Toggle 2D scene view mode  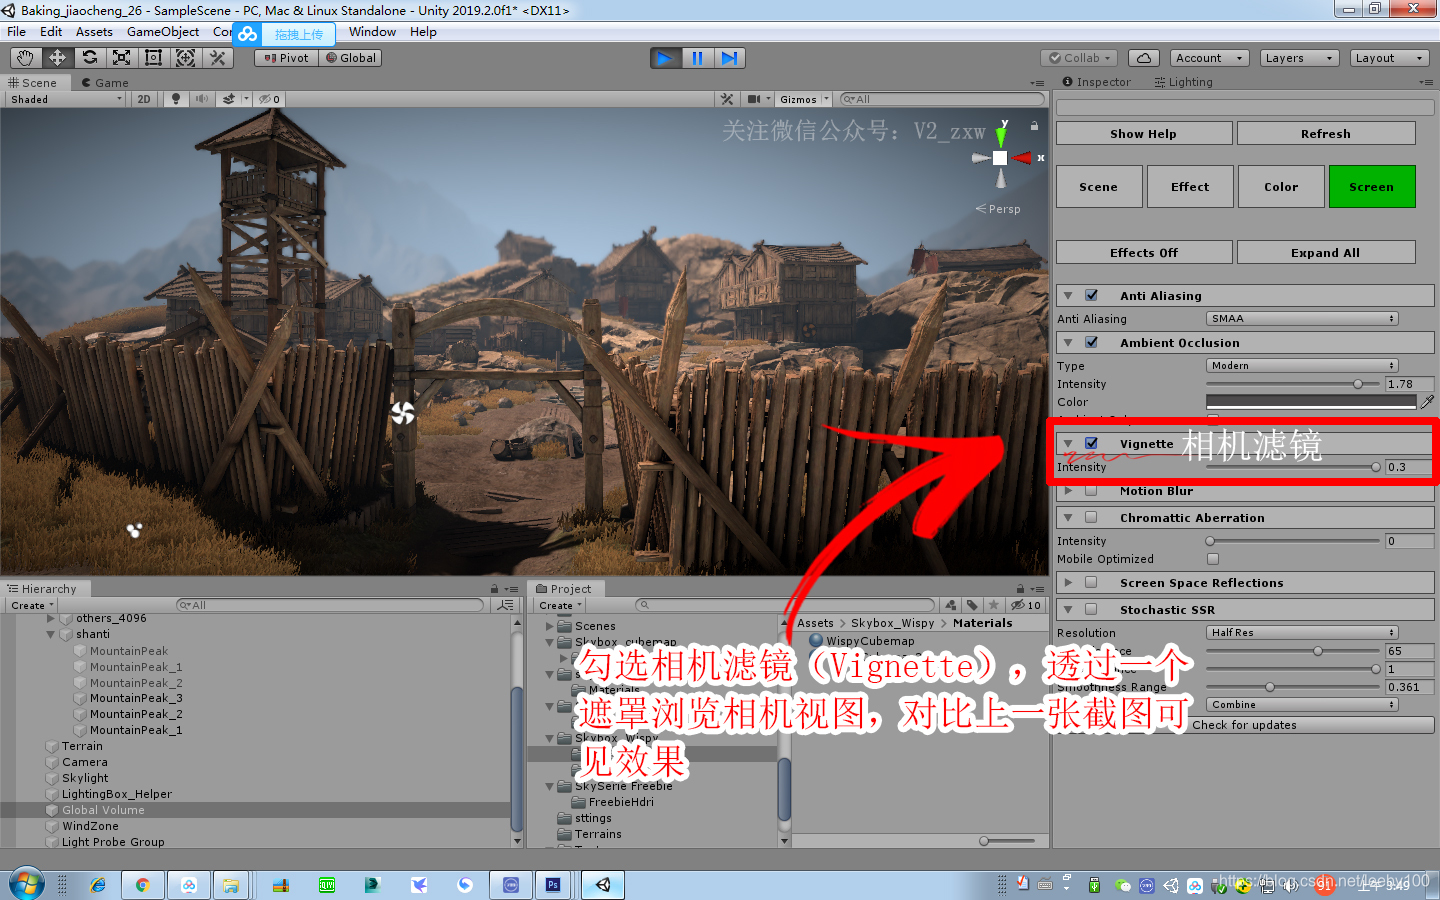[x=144, y=99]
